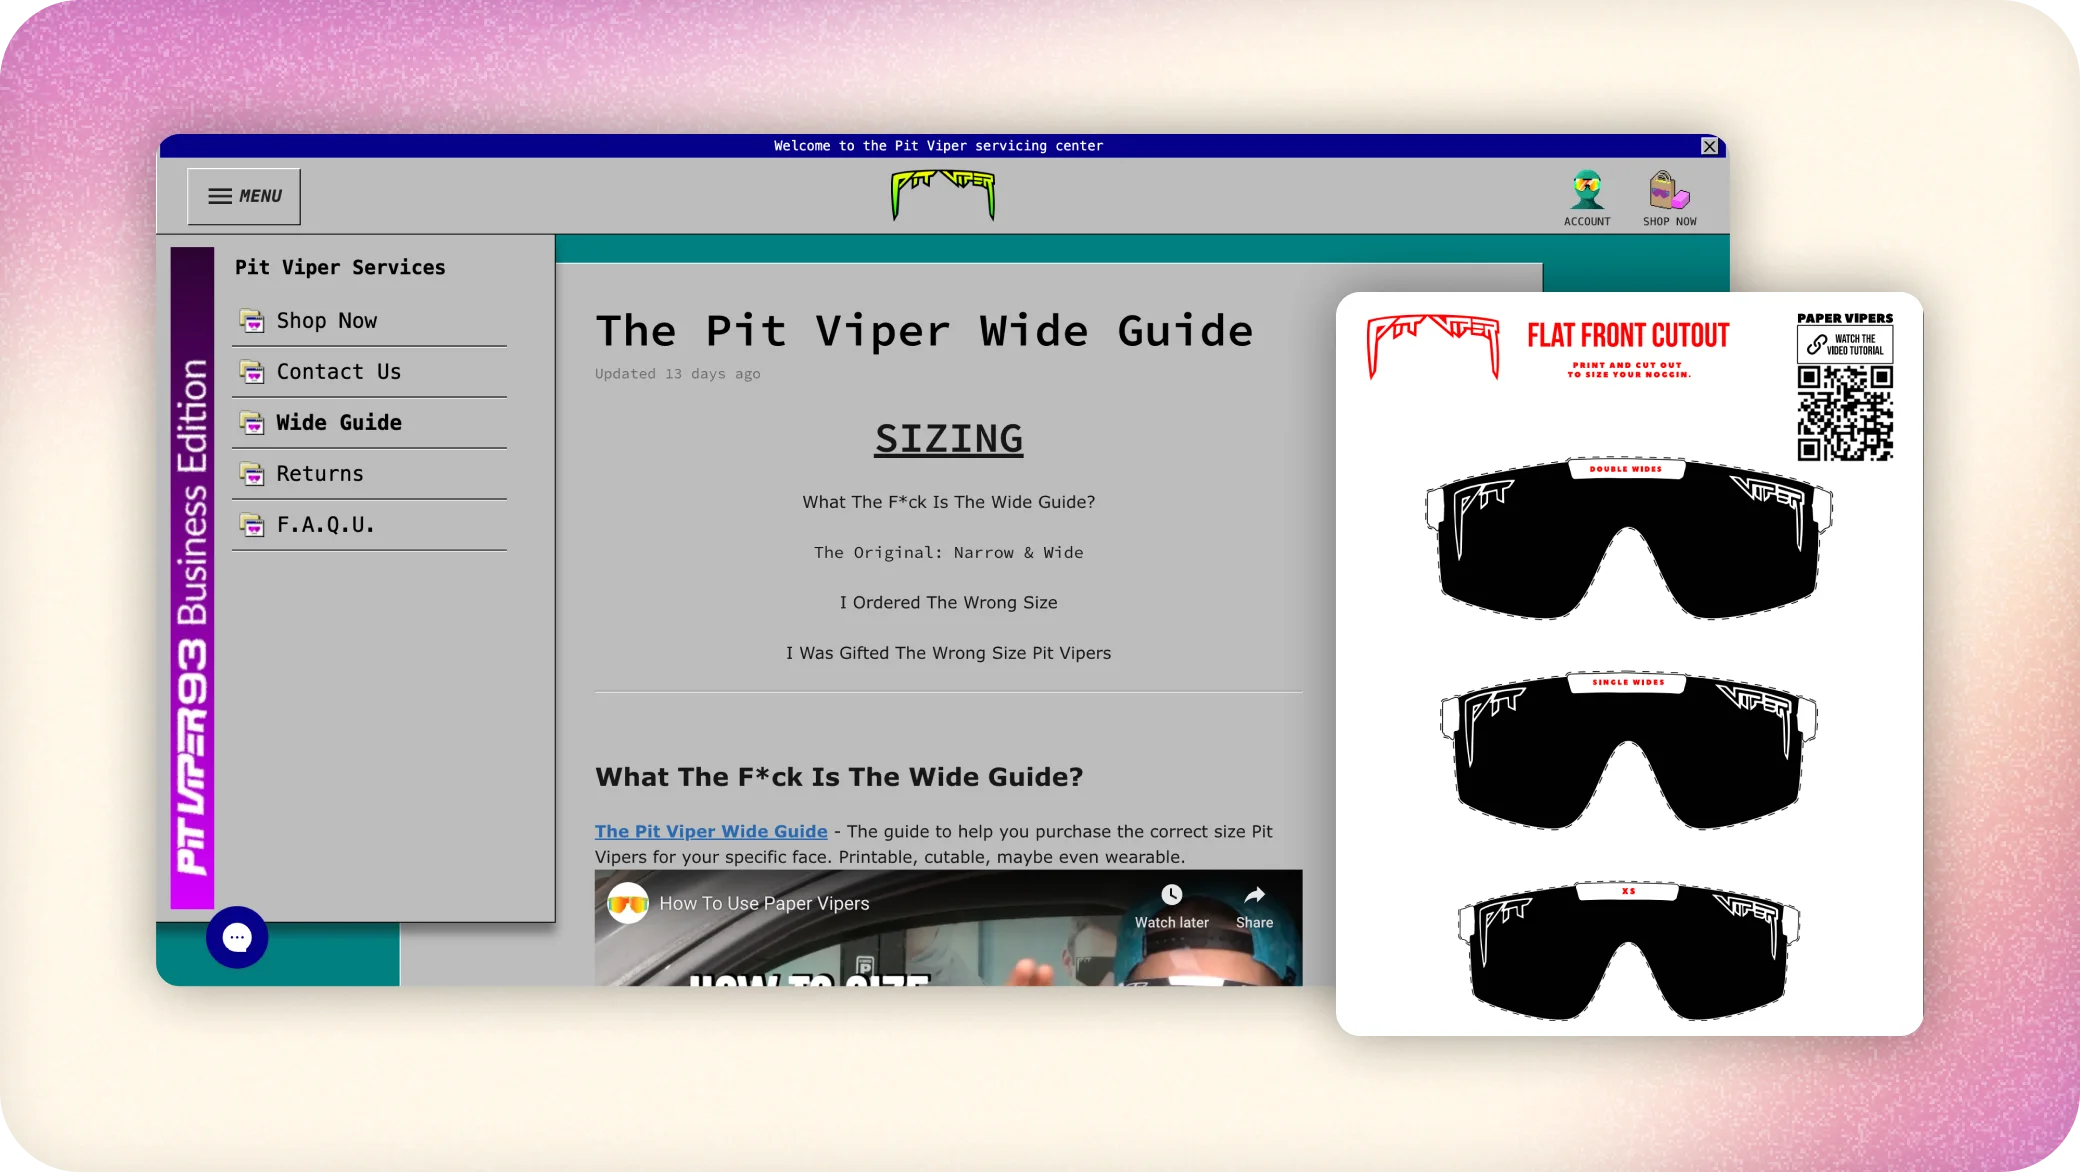Click the Watch later clock icon
The height and width of the screenshot is (1172, 2080).
tap(1171, 894)
